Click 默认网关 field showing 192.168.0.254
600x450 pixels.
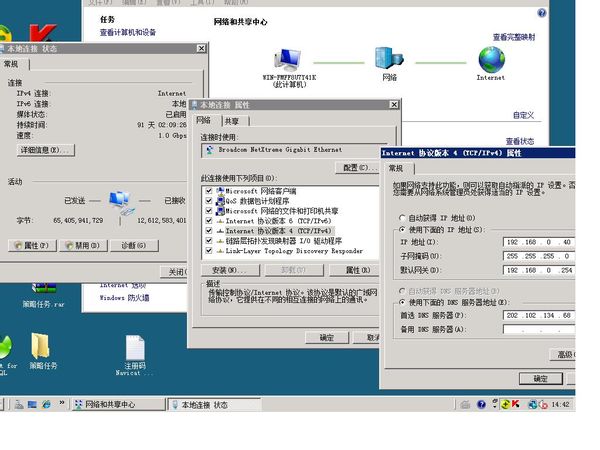pyautogui.click(x=539, y=270)
